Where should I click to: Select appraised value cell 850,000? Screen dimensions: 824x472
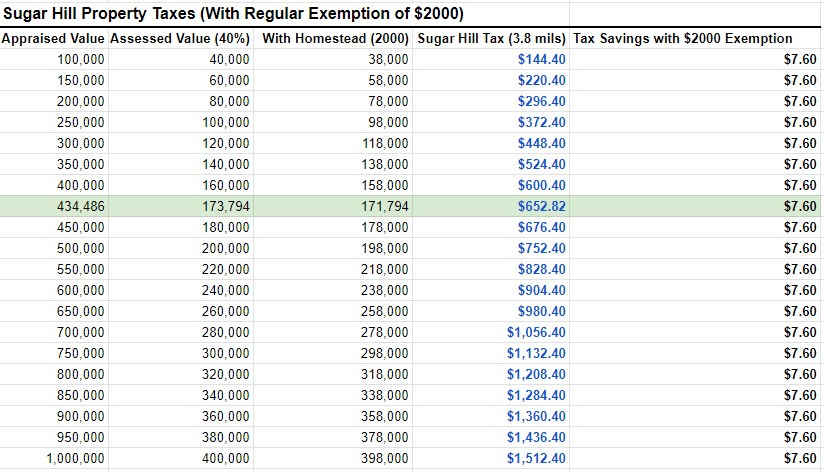pyautogui.click(x=81, y=396)
